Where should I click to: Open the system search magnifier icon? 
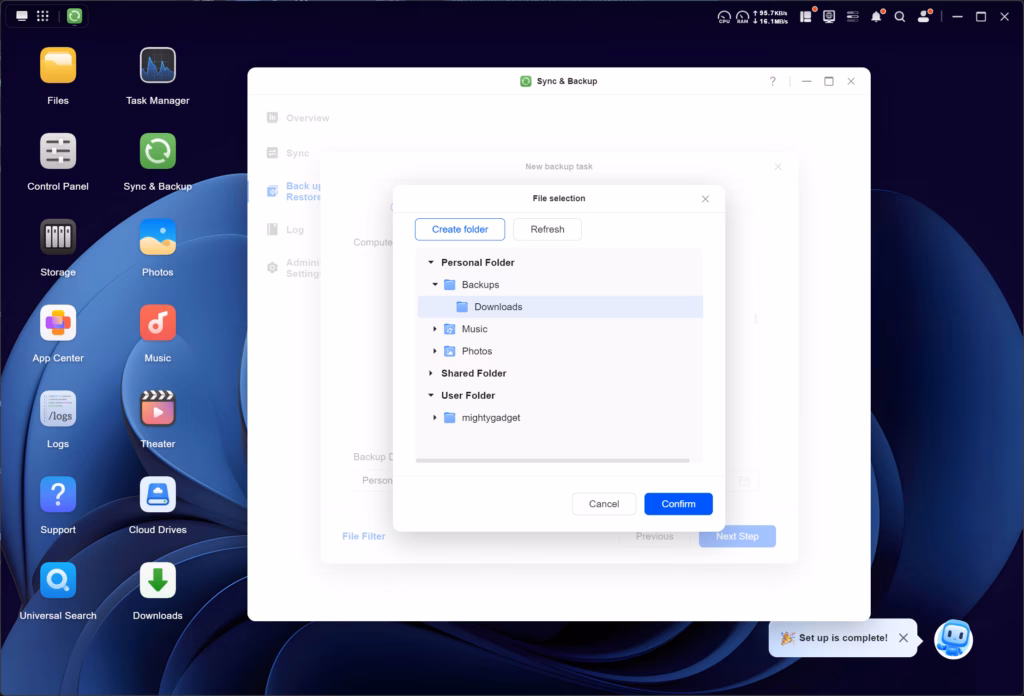point(900,16)
